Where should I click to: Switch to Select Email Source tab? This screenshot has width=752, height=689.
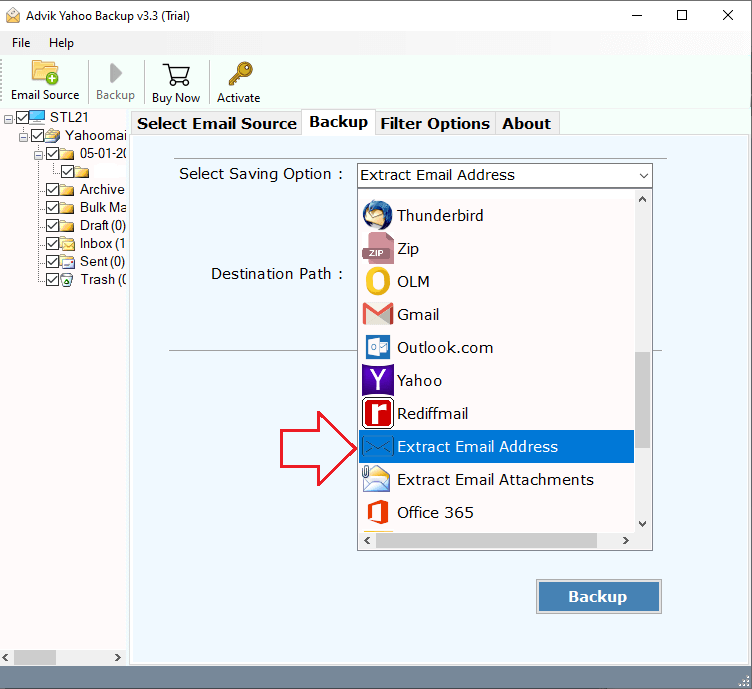point(217,123)
